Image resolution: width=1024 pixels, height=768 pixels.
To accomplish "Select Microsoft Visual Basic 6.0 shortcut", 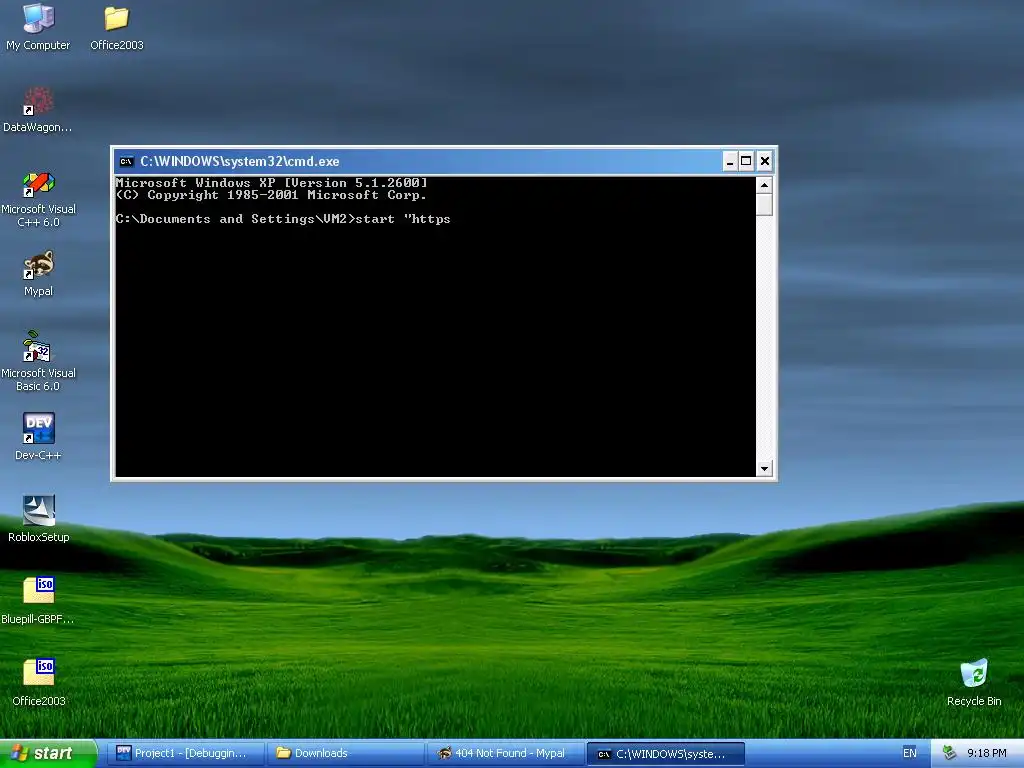I will click(38, 361).
